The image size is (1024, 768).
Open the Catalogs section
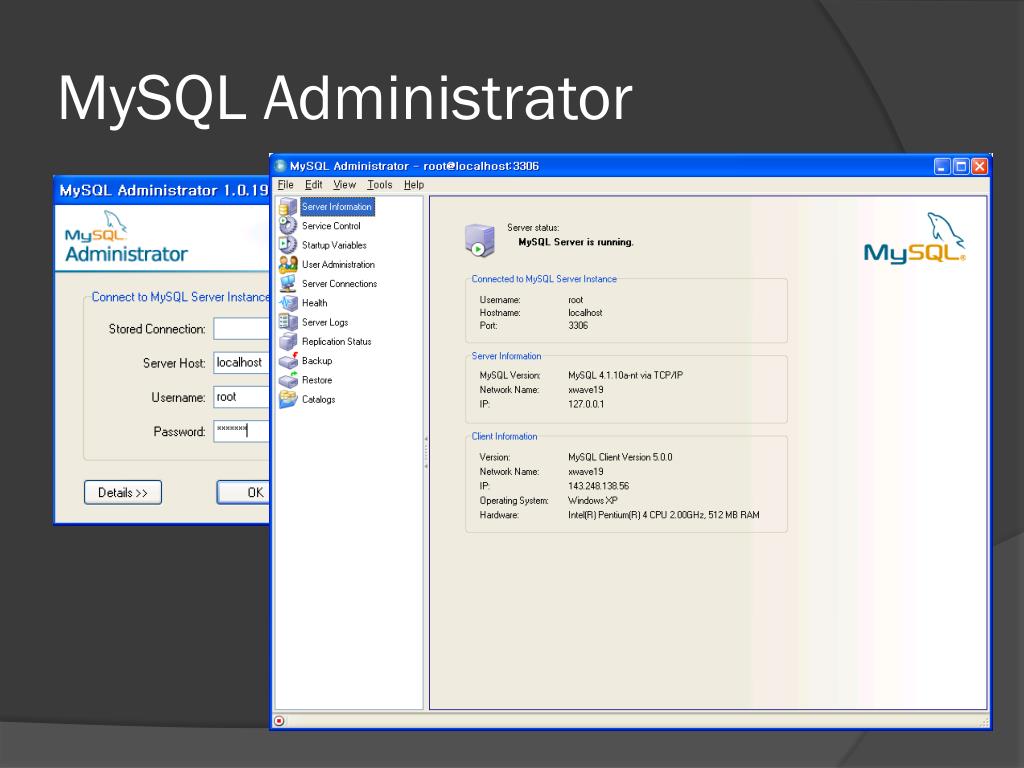pos(319,399)
